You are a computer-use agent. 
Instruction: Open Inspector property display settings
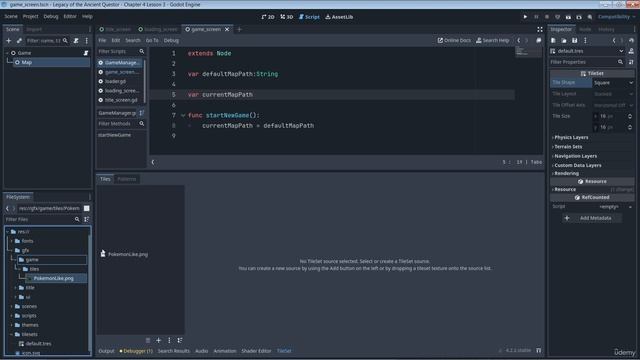coord(631,62)
